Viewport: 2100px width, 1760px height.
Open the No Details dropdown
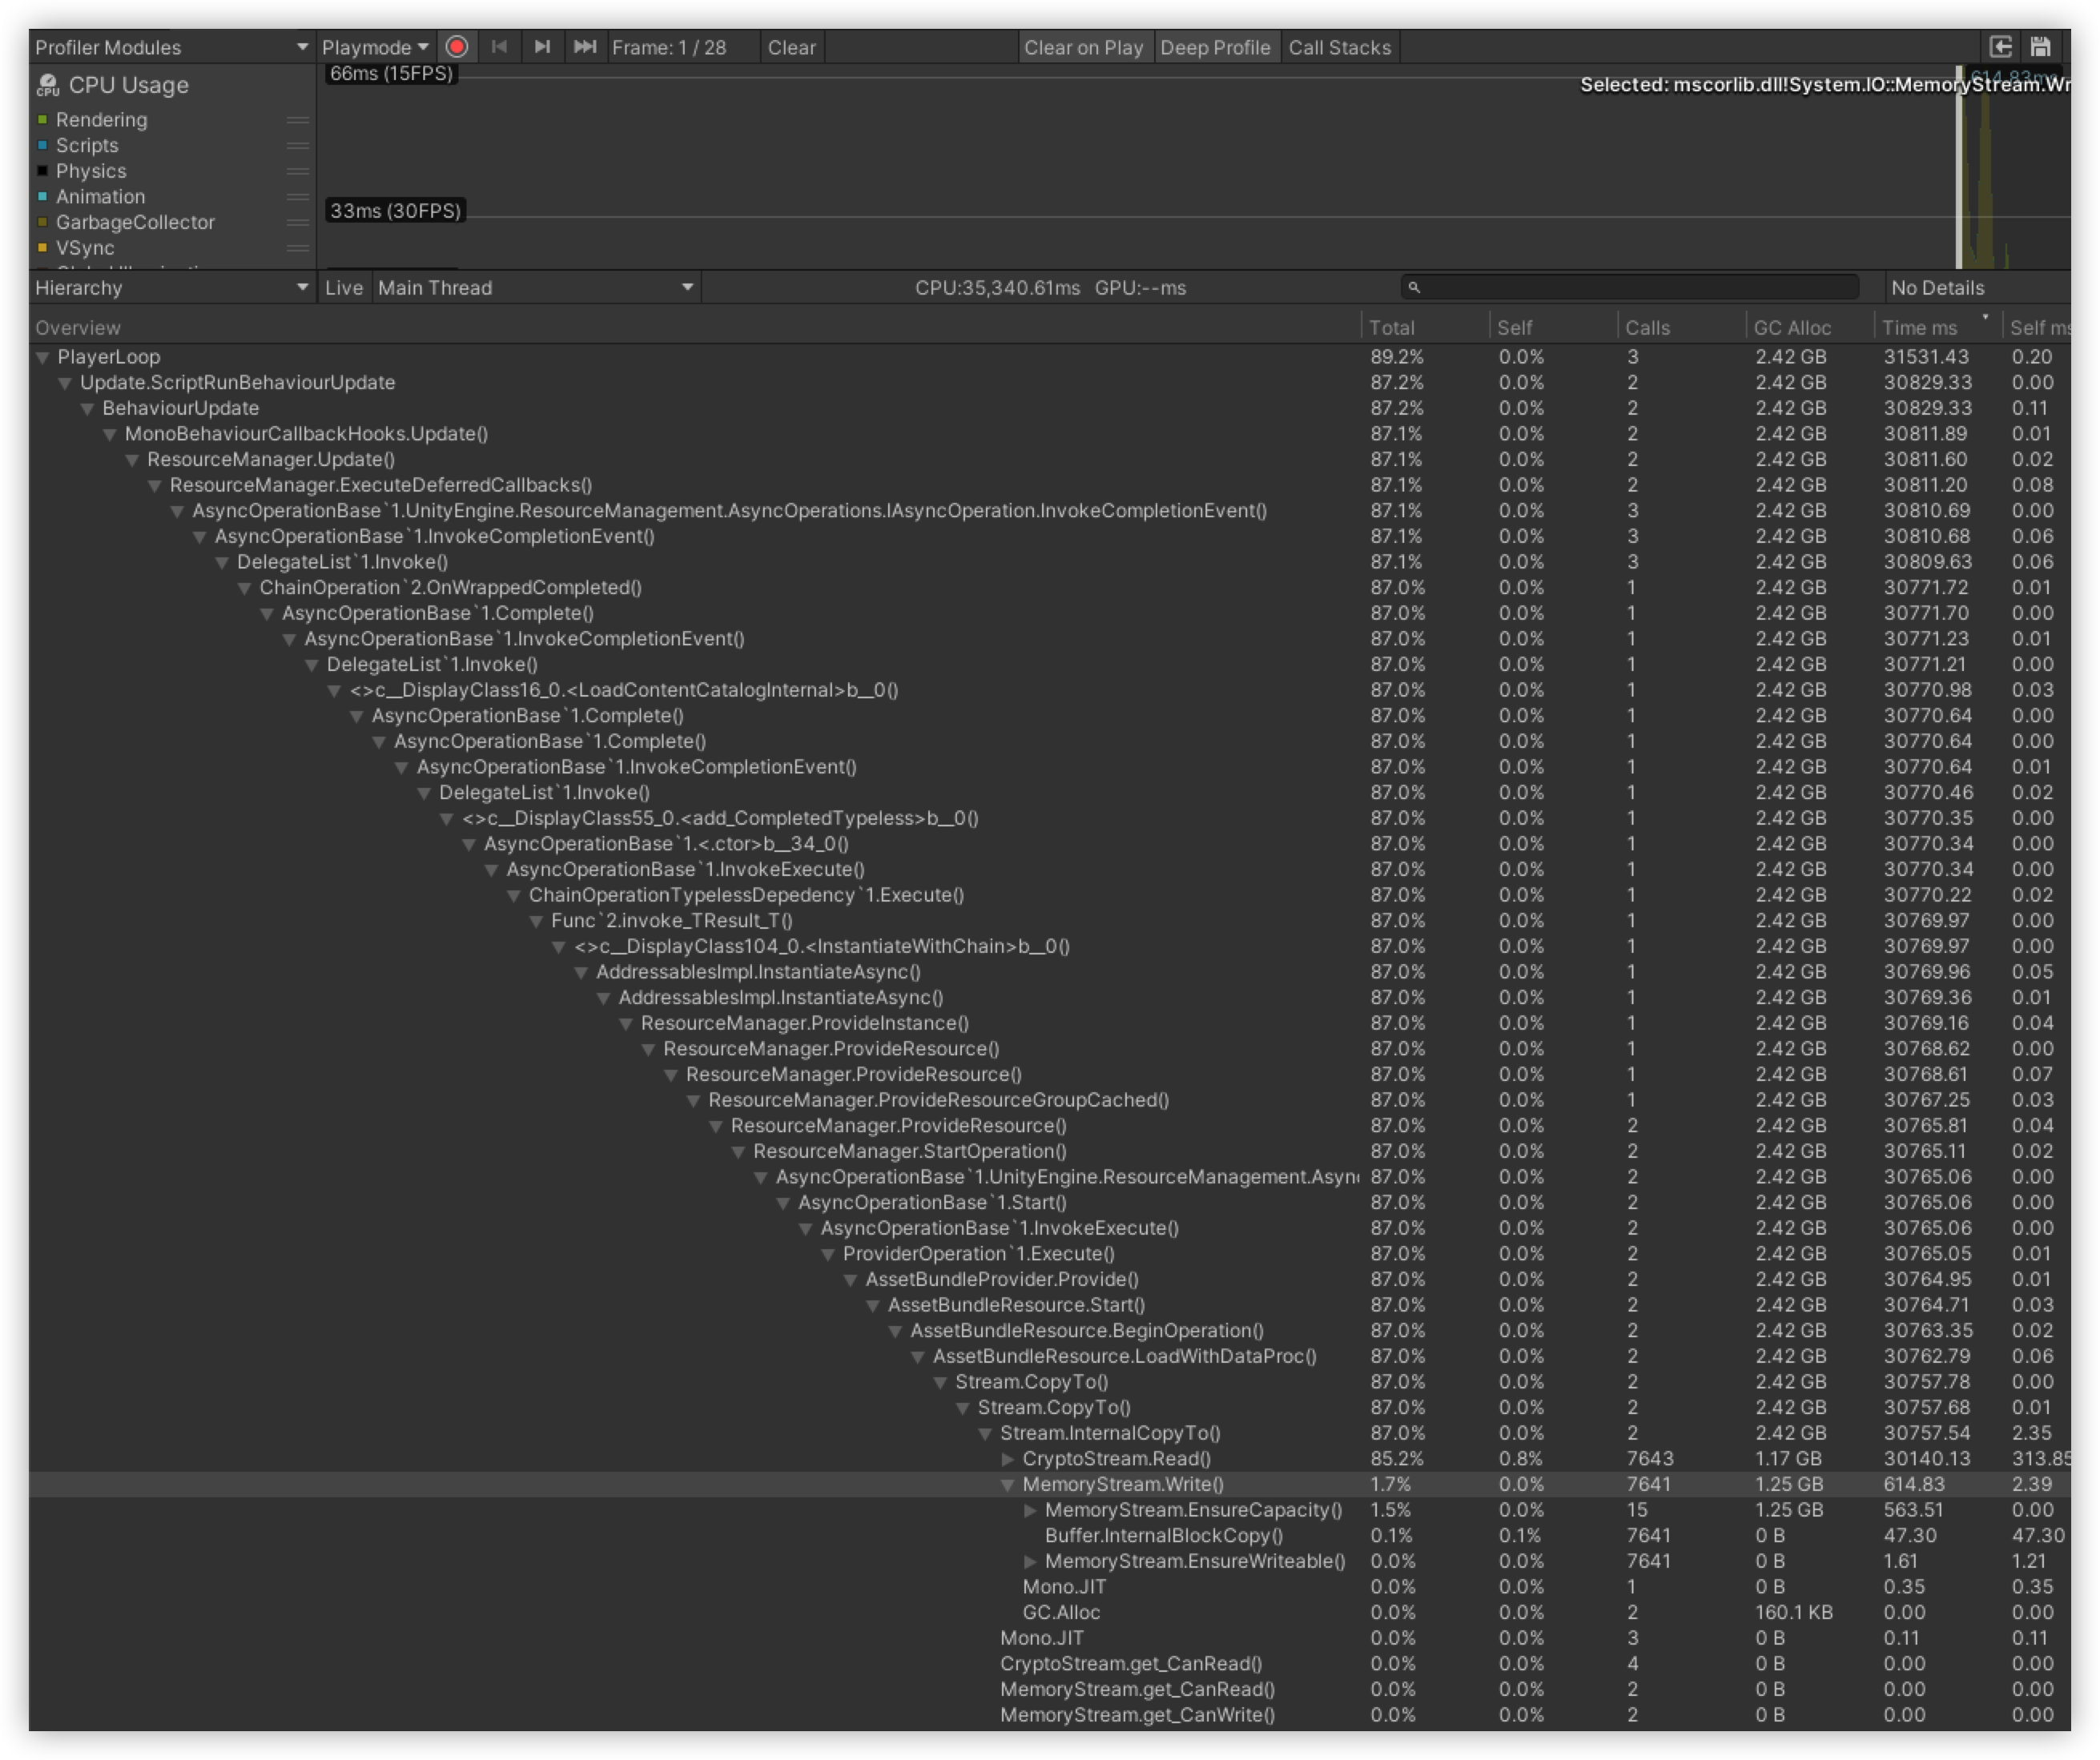pyautogui.click(x=1977, y=288)
